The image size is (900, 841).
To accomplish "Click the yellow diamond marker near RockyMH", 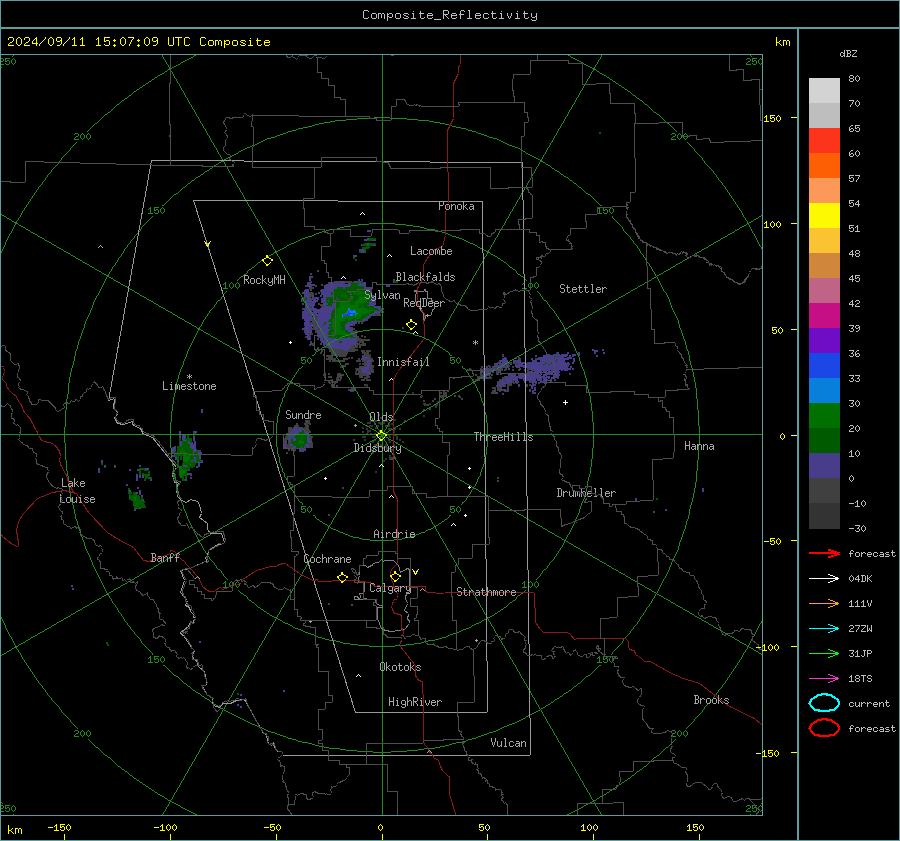I will click(267, 261).
